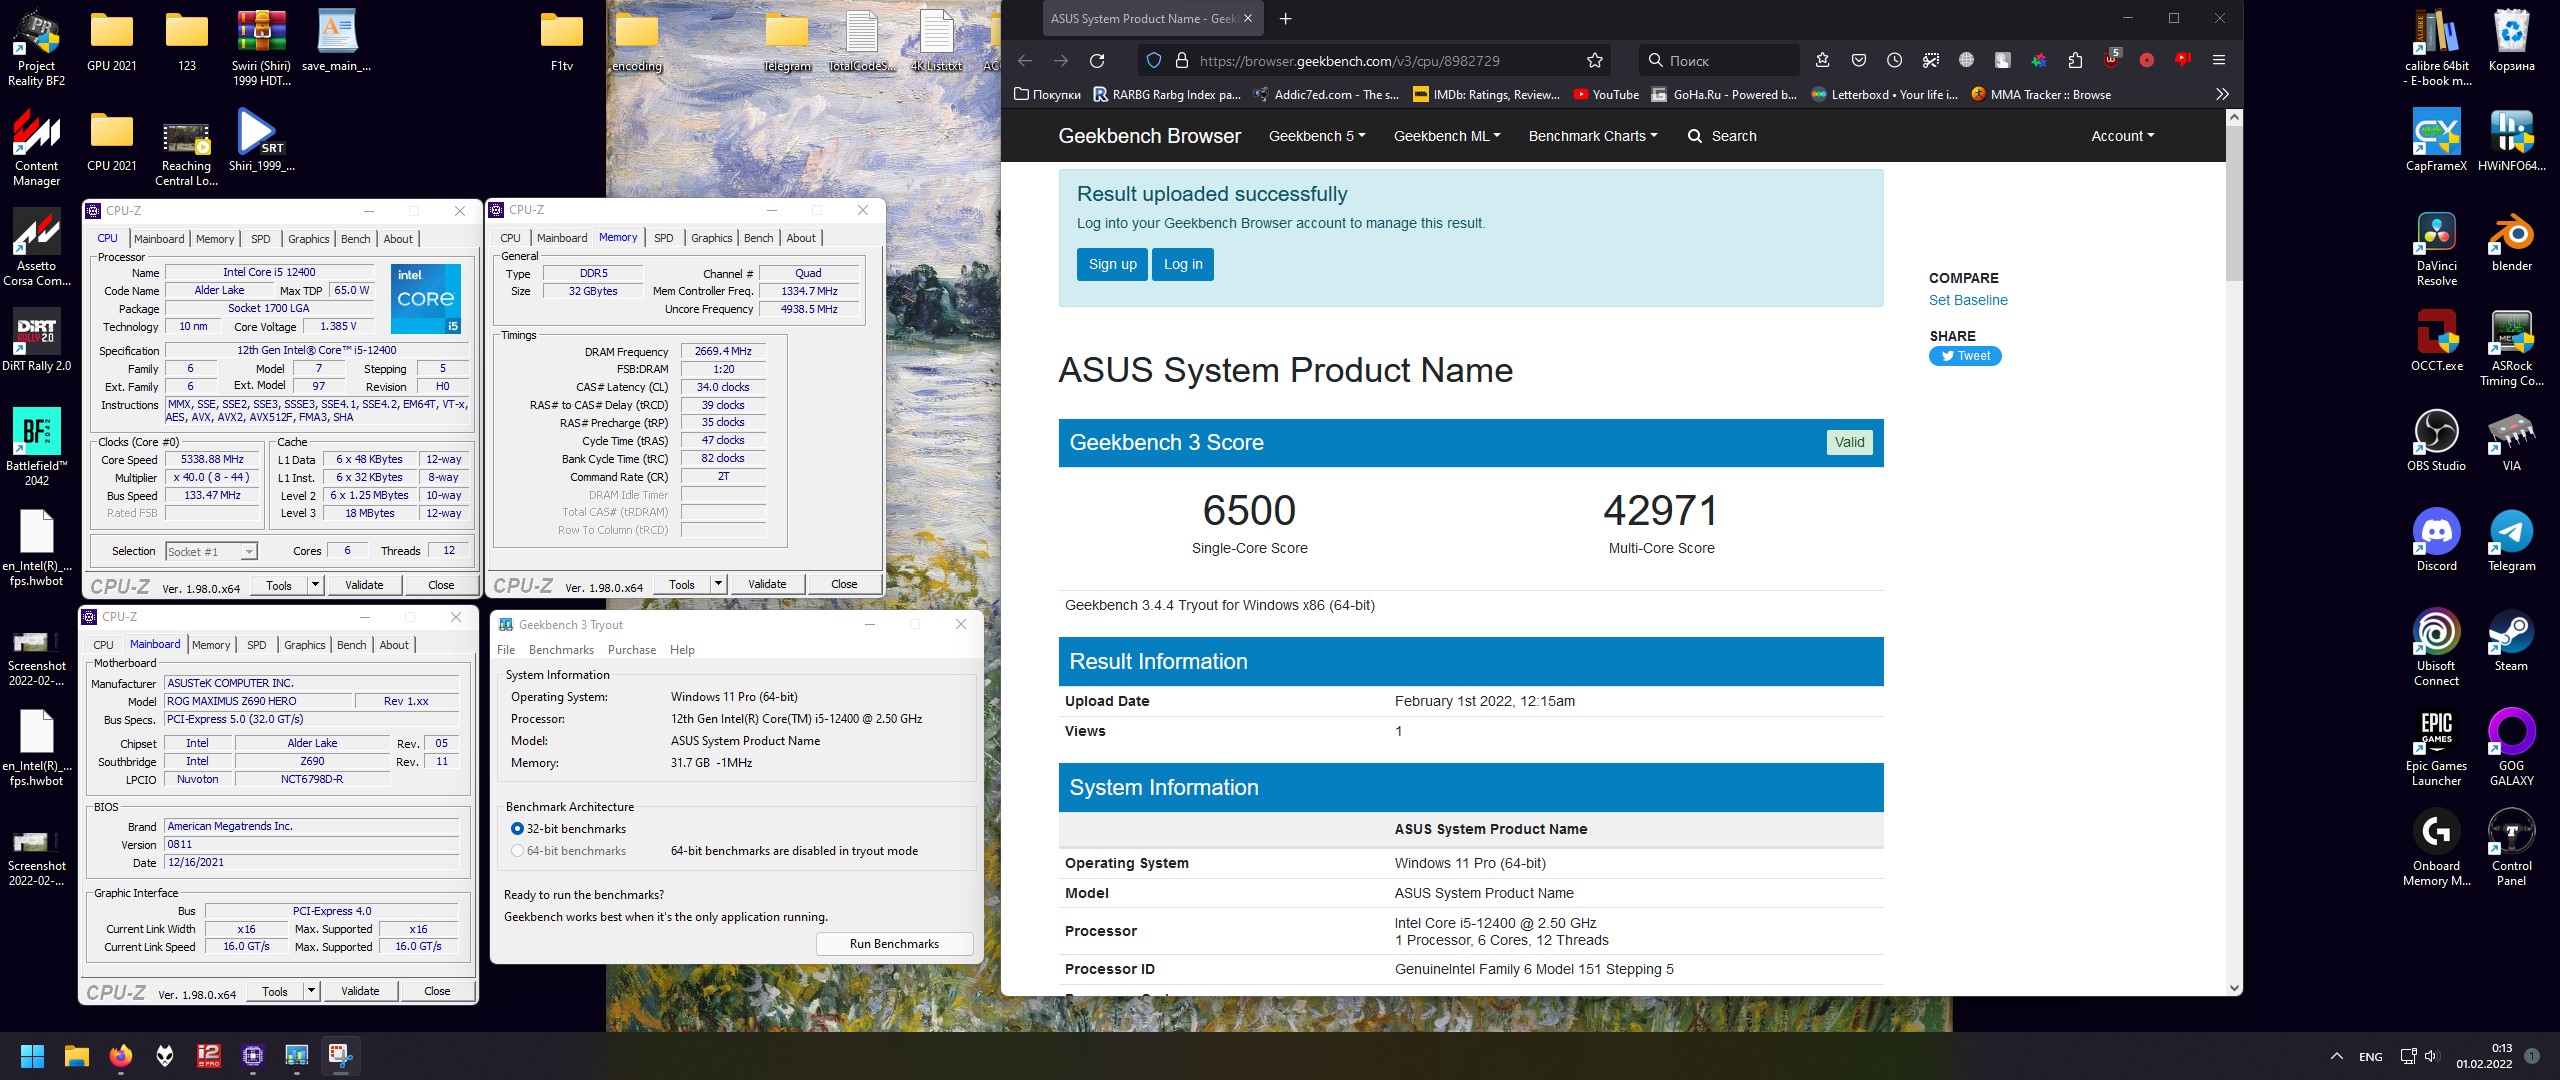
Task: Open Tools dropdown arrow in CPU-Z Mainboard window
Action: click(311, 991)
